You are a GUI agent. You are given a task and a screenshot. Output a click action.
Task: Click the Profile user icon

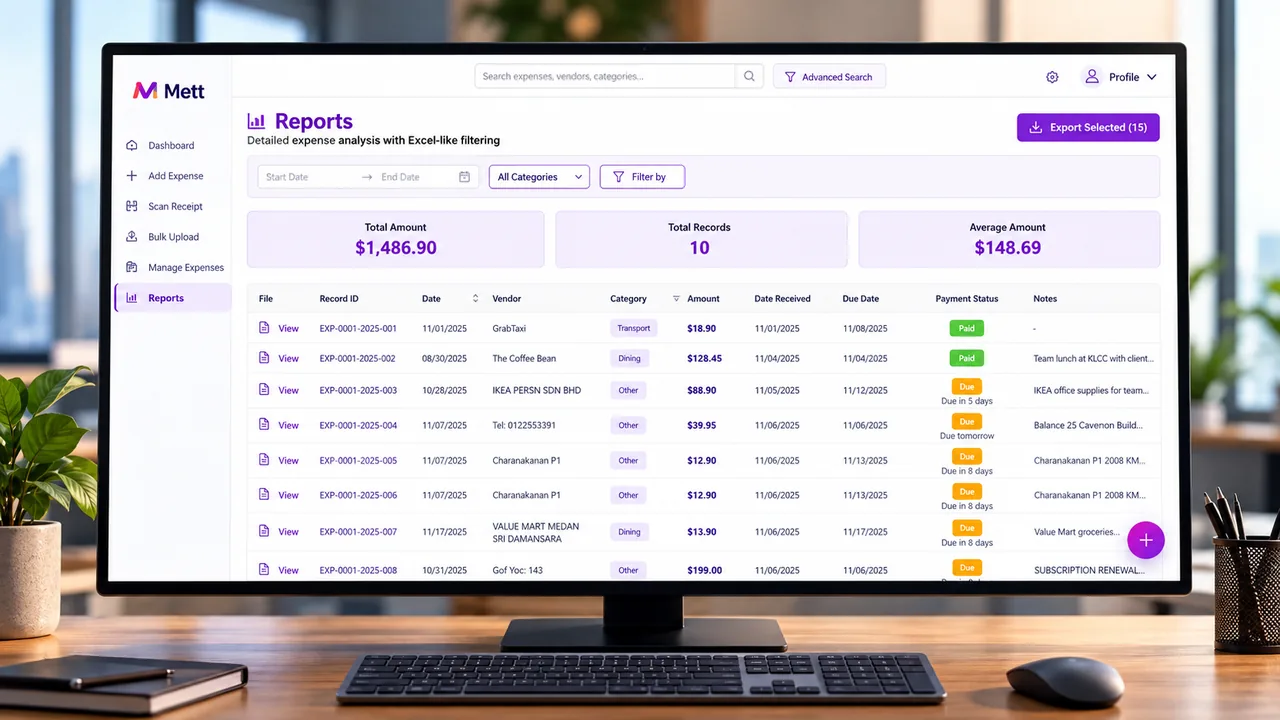[x=1092, y=76]
